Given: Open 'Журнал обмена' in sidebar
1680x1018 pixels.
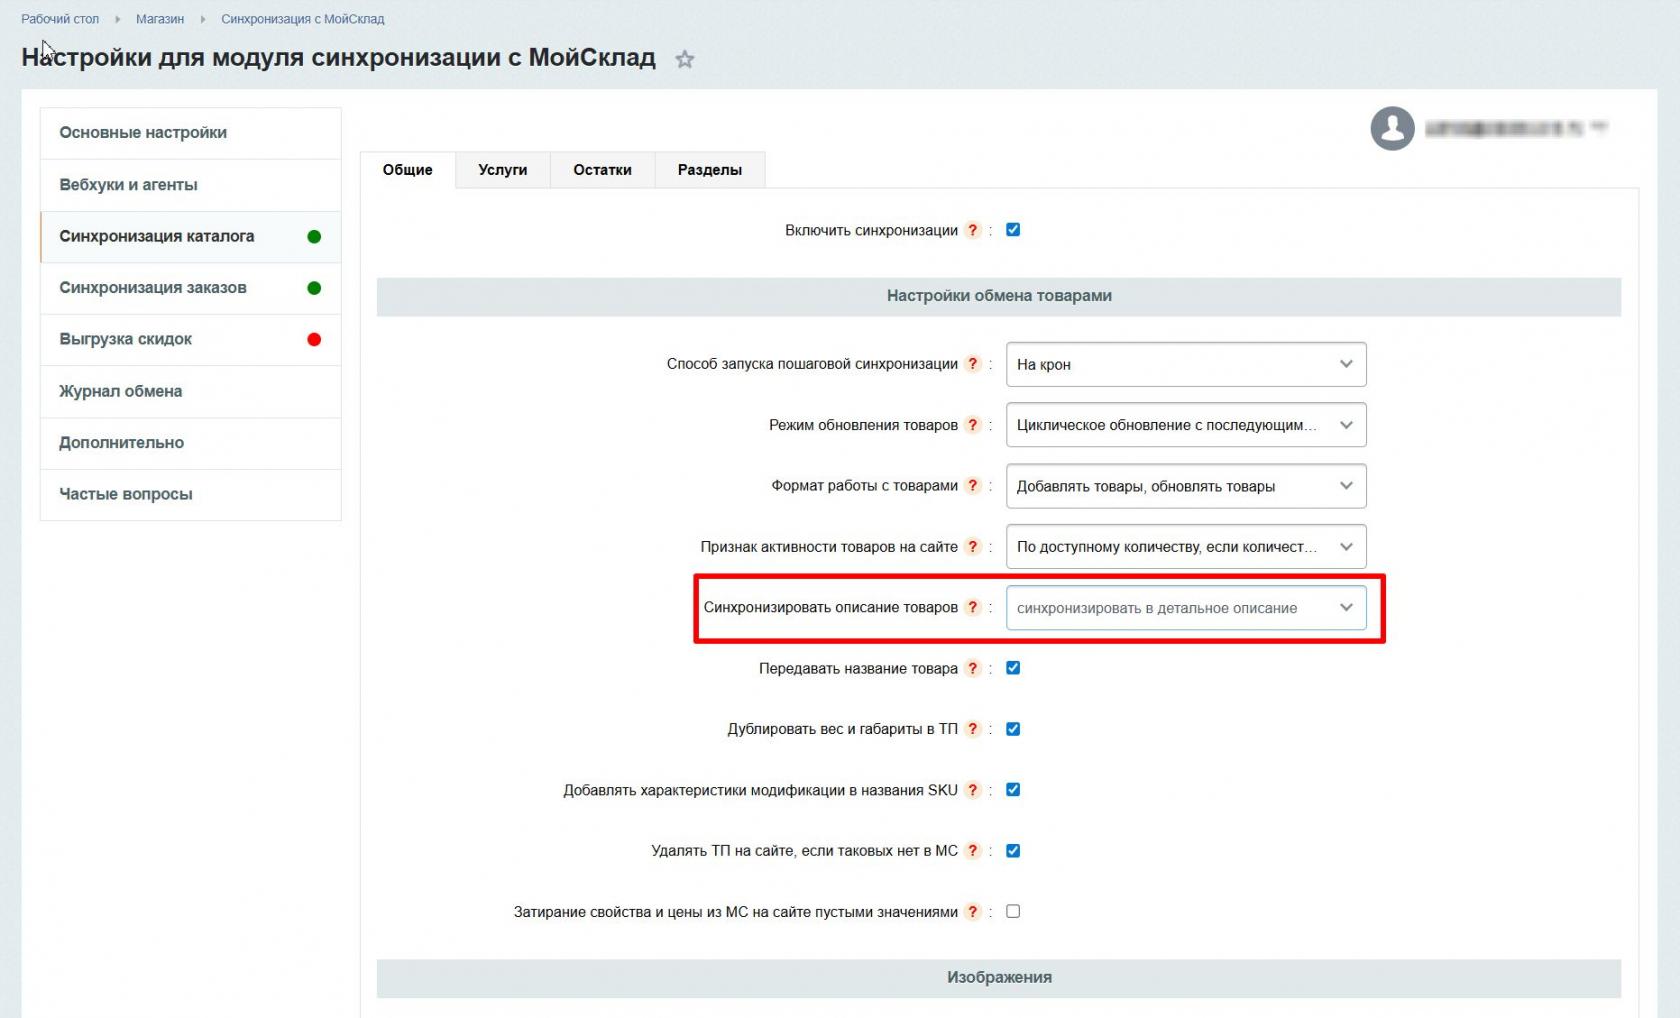Looking at the screenshot, I should pyautogui.click(x=190, y=391).
